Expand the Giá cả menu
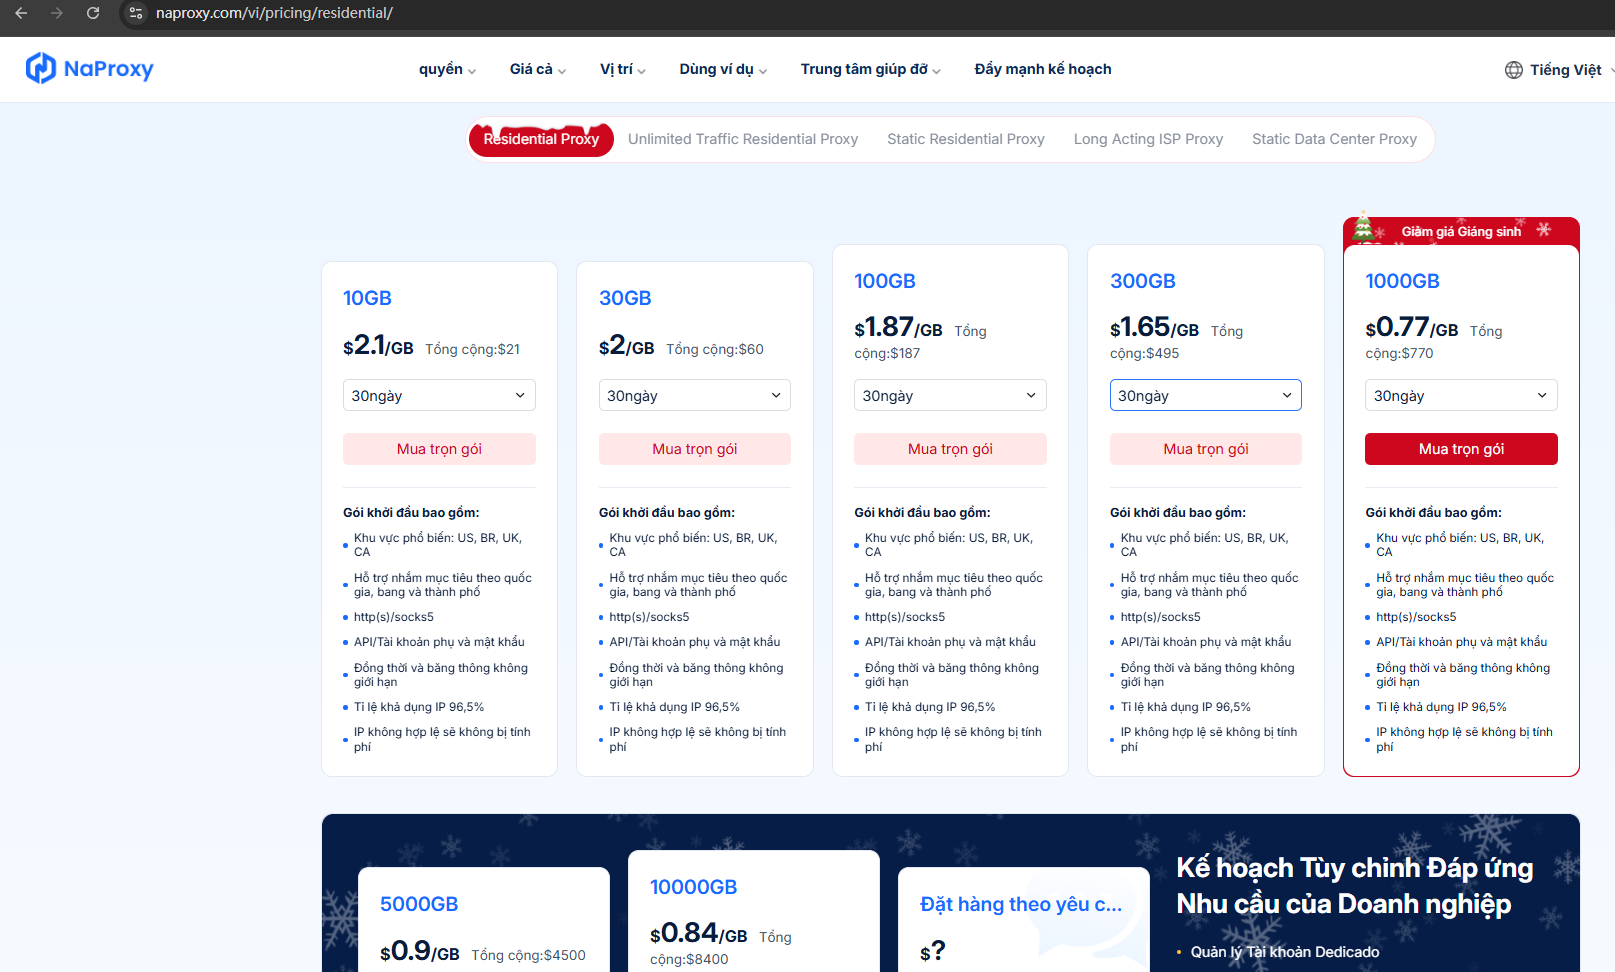Image resolution: width=1615 pixels, height=972 pixels. [538, 69]
